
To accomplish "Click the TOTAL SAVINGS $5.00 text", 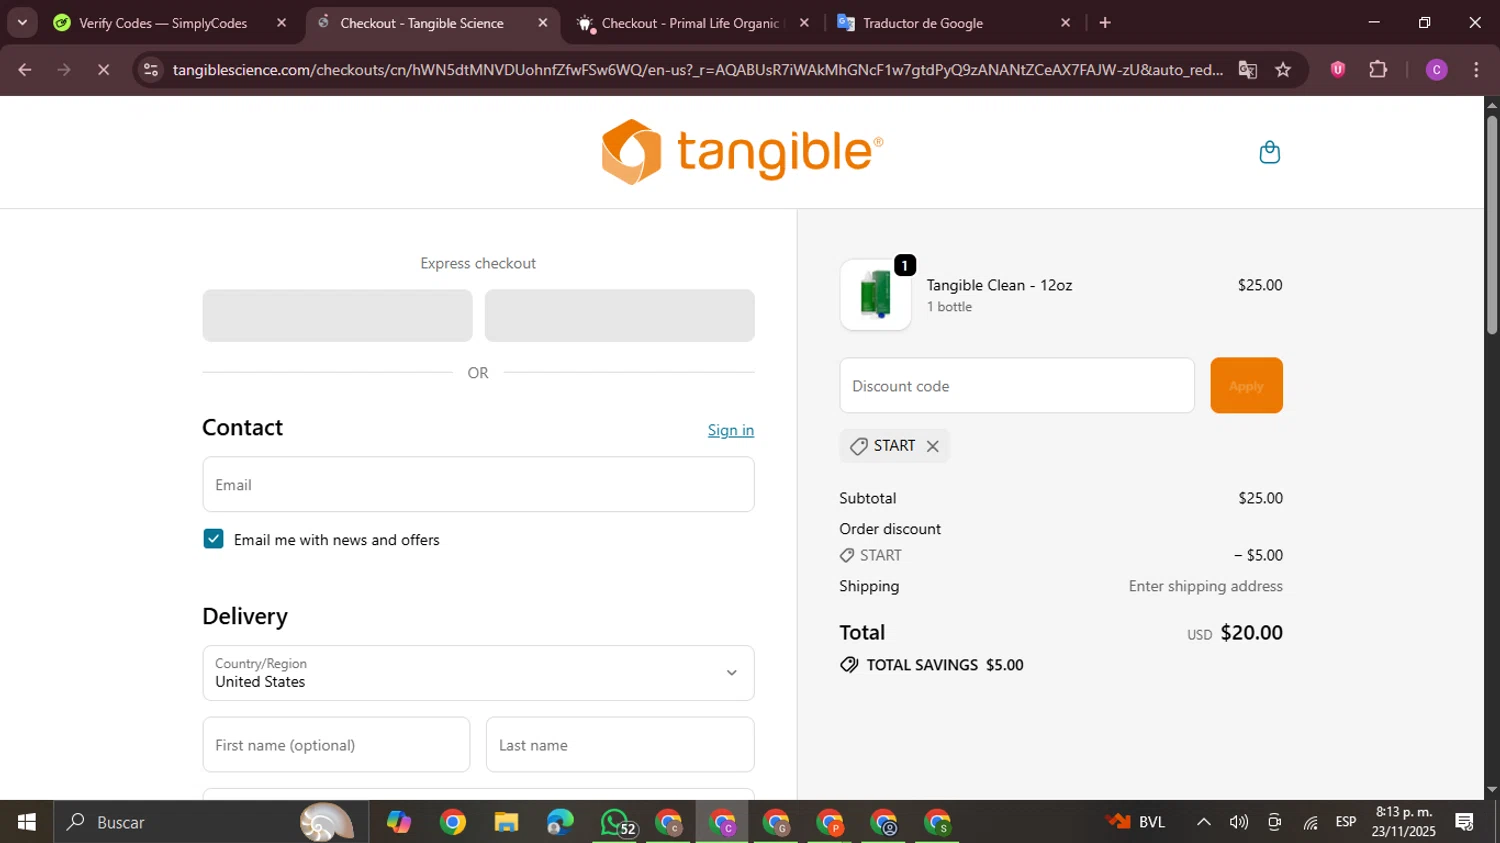I will point(945,665).
